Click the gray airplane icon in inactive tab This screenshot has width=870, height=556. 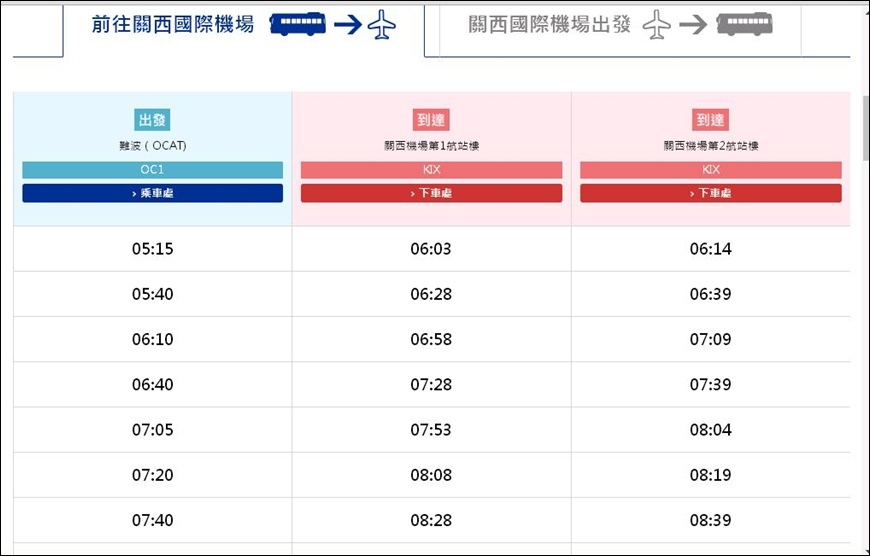point(657,25)
